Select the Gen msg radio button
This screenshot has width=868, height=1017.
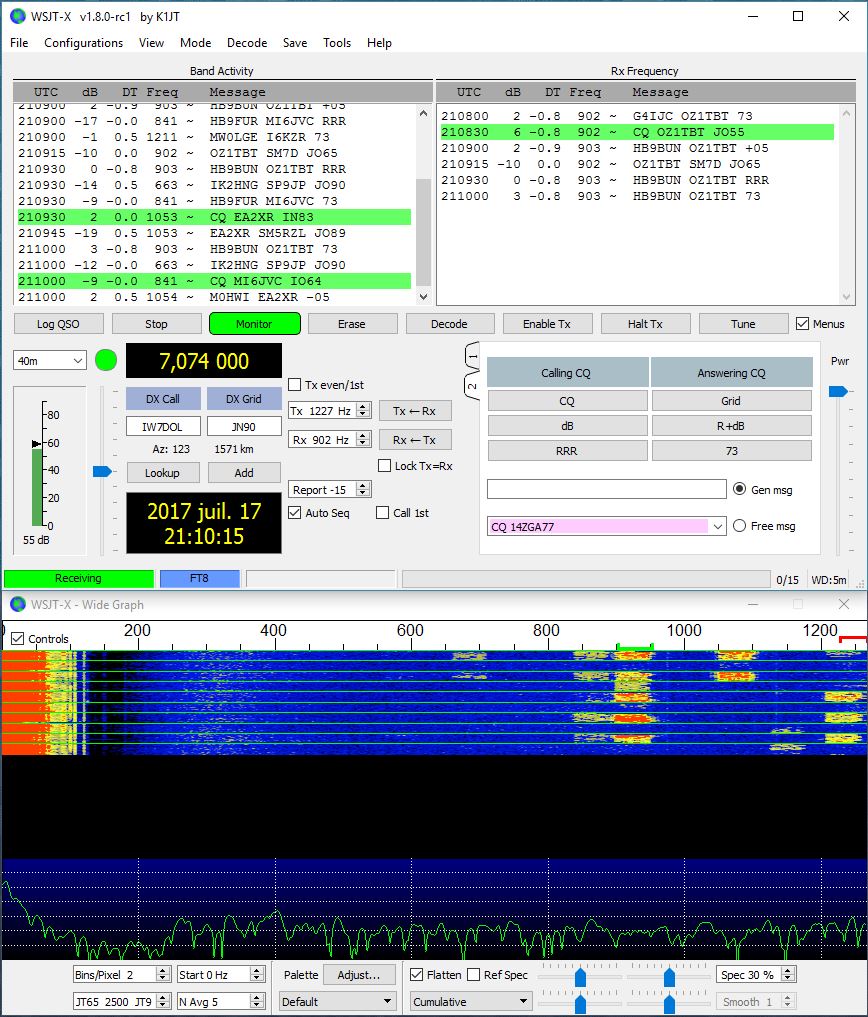(740, 489)
